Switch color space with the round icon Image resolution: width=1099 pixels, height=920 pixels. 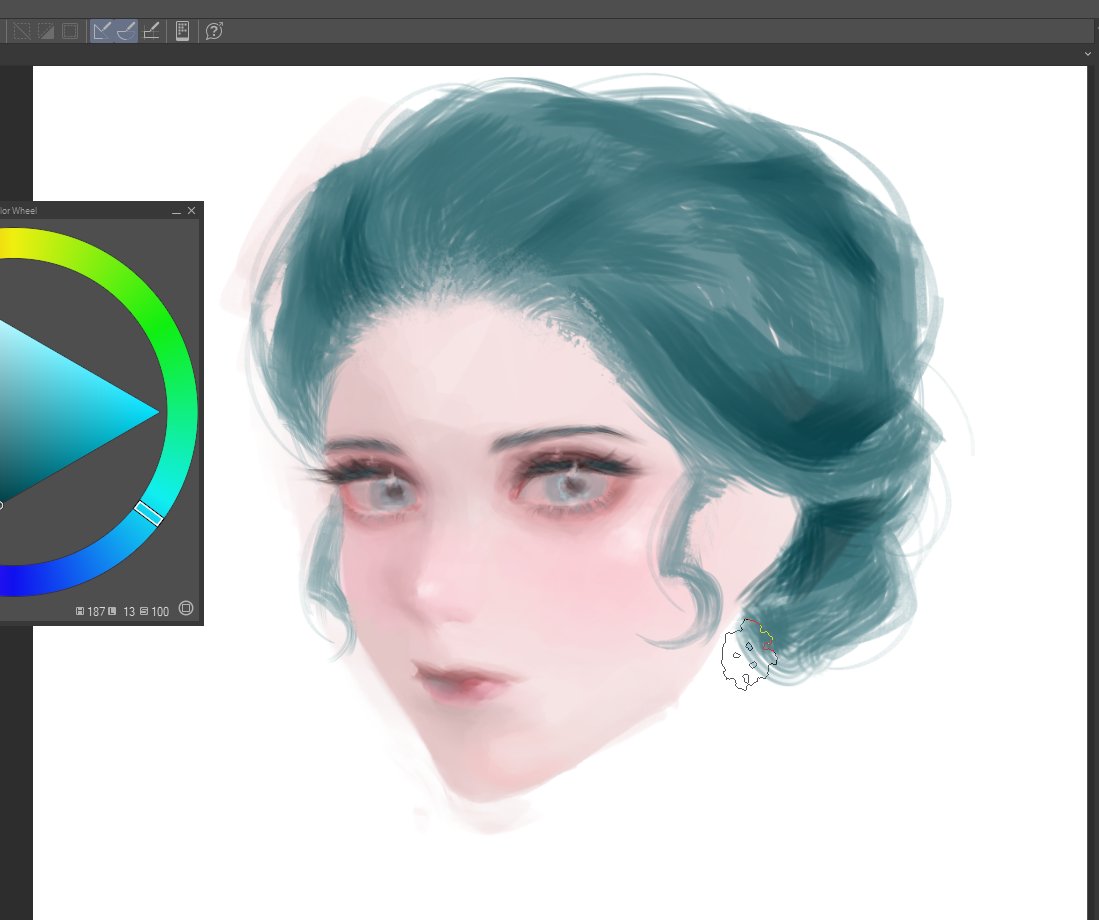[x=186, y=608]
